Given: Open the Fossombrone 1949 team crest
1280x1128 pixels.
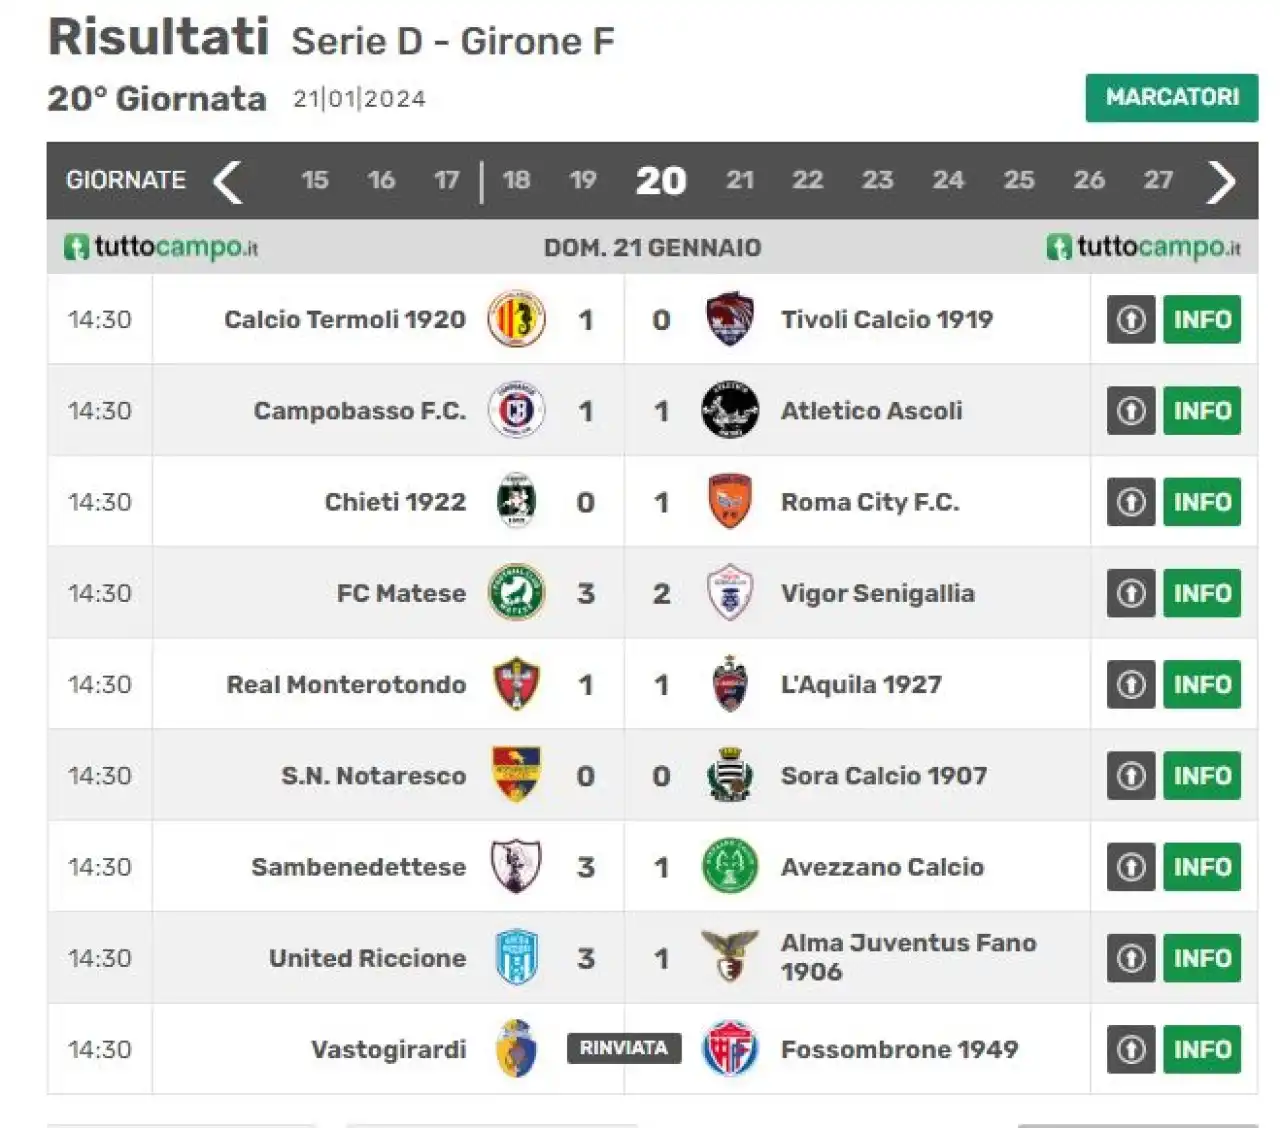Looking at the screenshot, I should click(x=729, y=1049).
